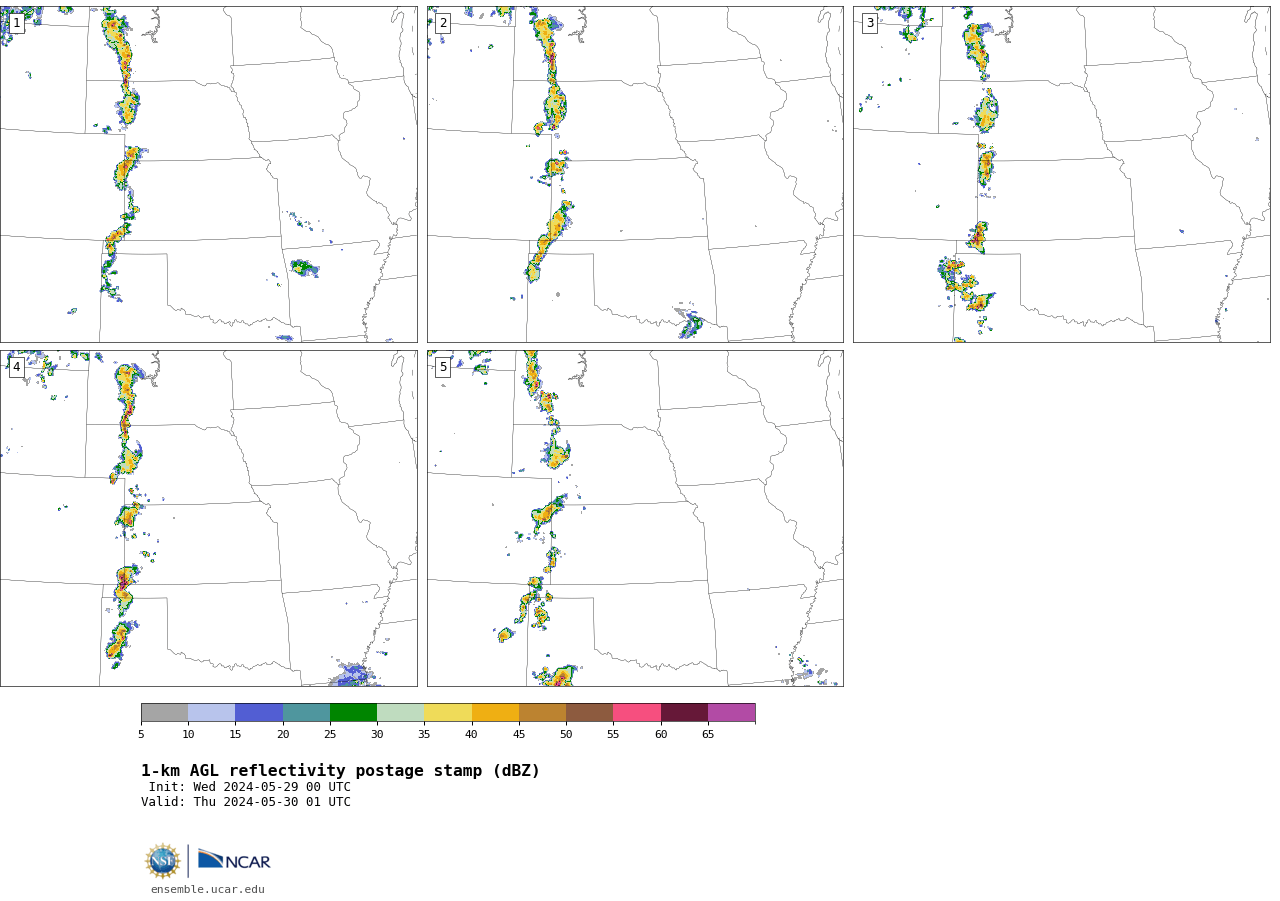Click the light blue 10-15 dBZ swatch
1280x901 pixels.
pyautogui.click(x=212, y=712)
